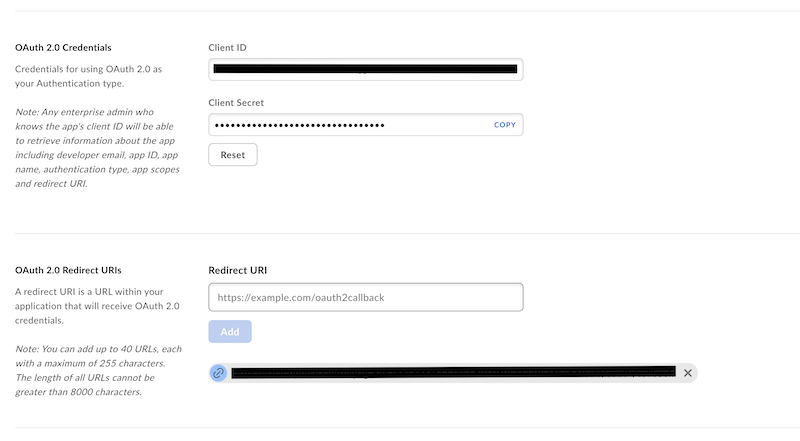The image size is (800, 441).
Task: Click the OAuth 2.0 Credentials heading
Action: (63, 47)
